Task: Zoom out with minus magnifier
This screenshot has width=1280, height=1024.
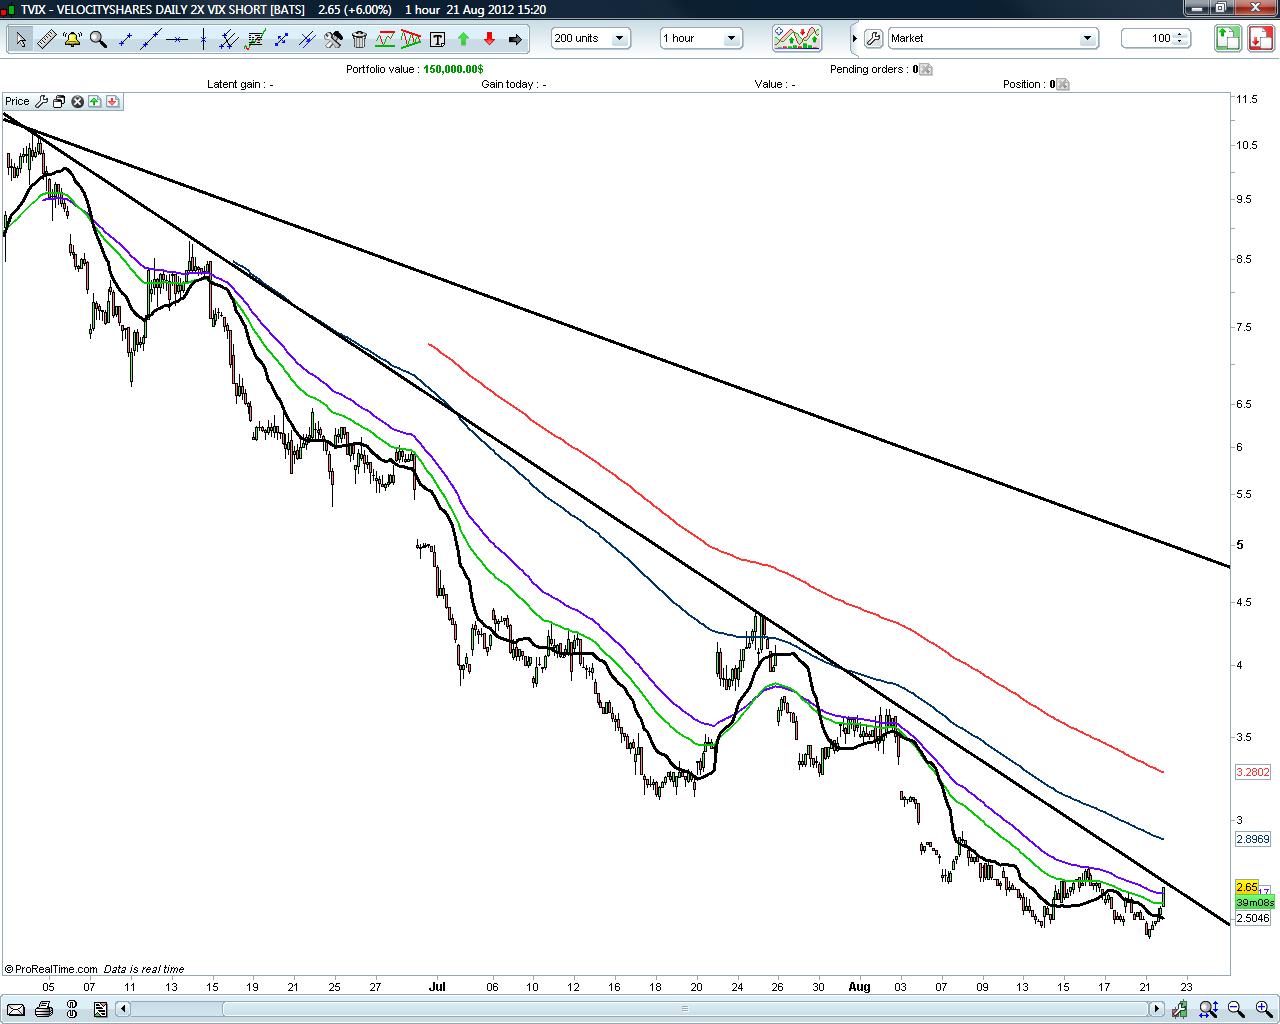Action: tap(1236, 1009)
